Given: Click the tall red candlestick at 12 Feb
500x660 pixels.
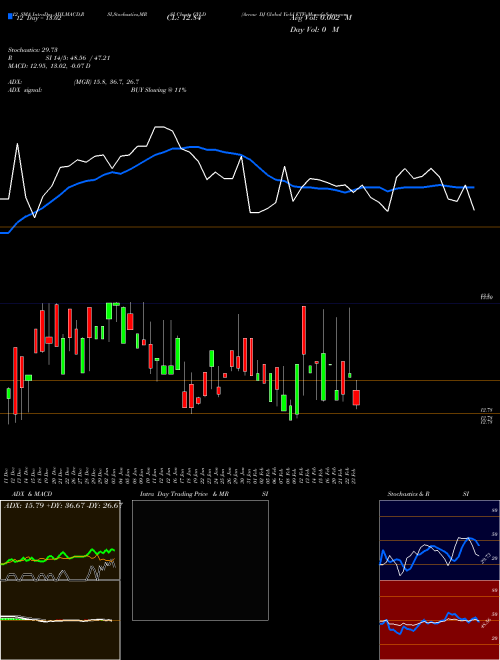Looking at the screenshot, I should point(303,330).
